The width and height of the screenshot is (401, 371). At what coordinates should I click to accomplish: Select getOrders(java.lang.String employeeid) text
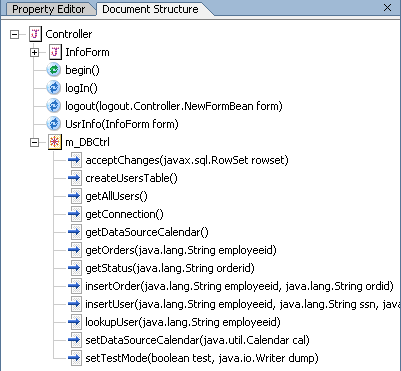[181, 250]
